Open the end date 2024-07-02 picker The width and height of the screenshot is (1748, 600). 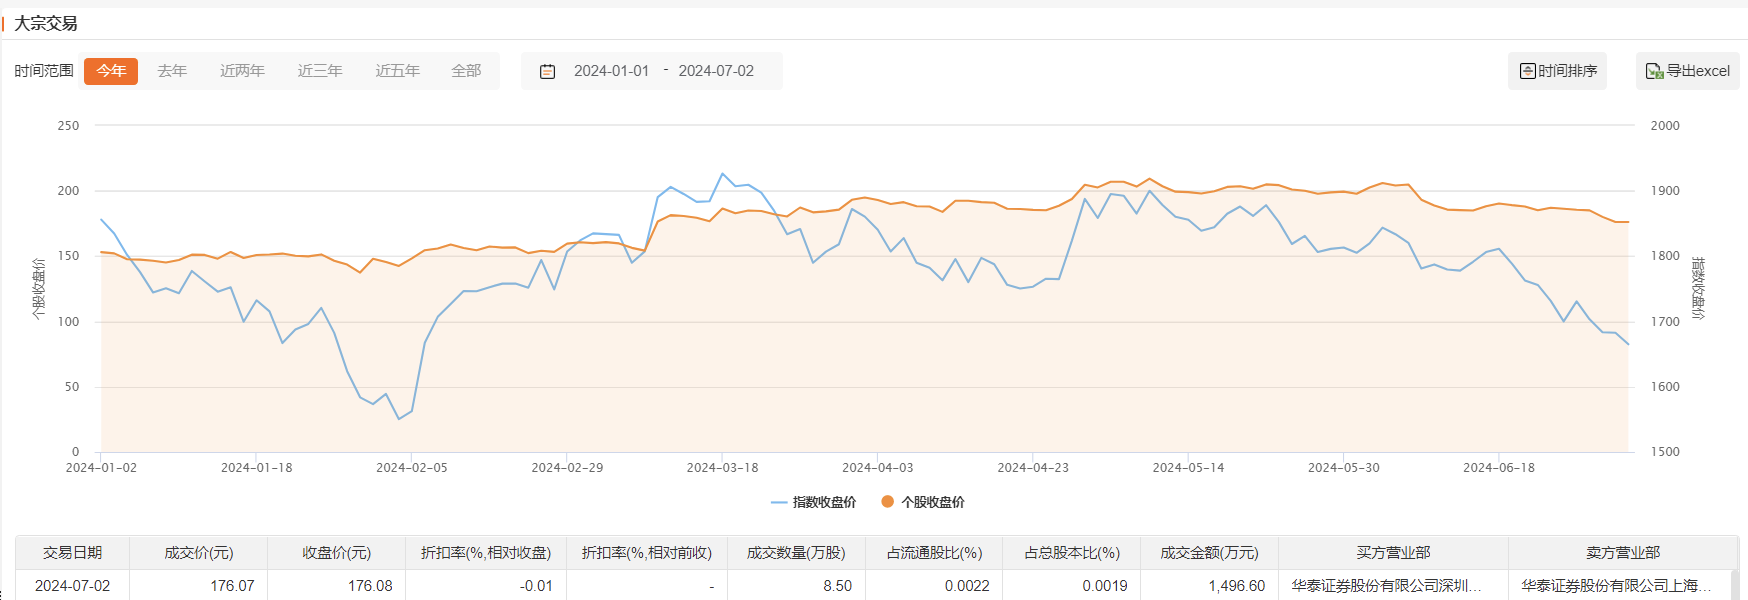[x=716, y=71]
